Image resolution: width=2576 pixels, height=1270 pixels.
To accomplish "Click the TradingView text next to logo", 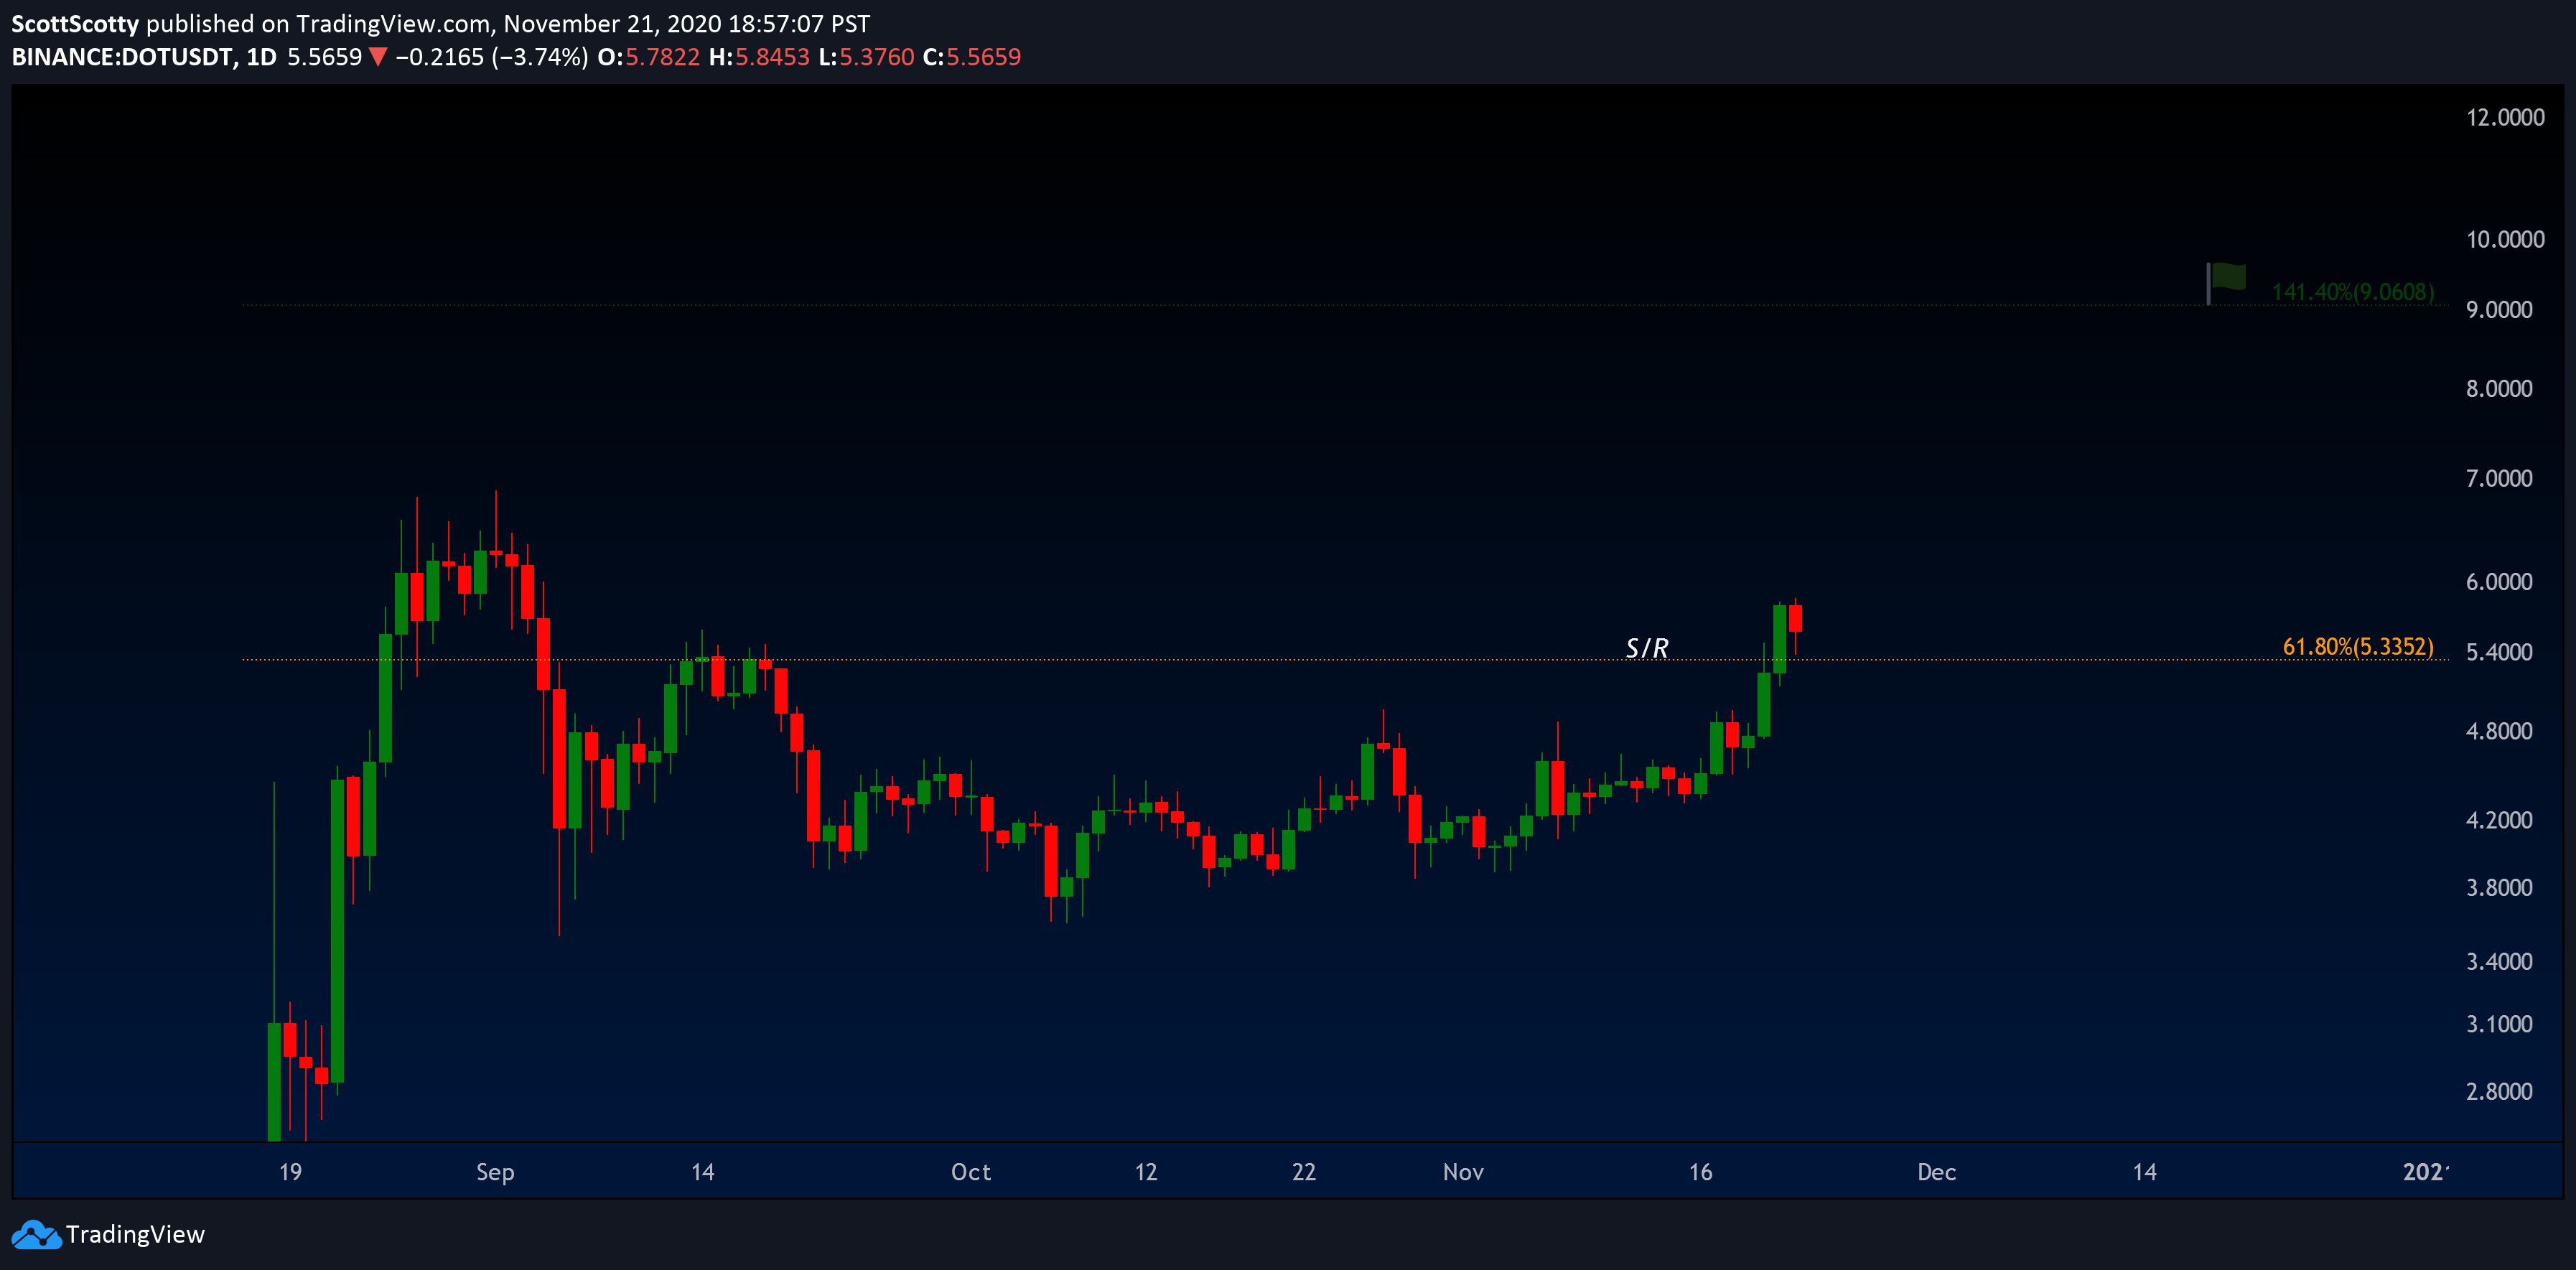I will coord(135,1235).
